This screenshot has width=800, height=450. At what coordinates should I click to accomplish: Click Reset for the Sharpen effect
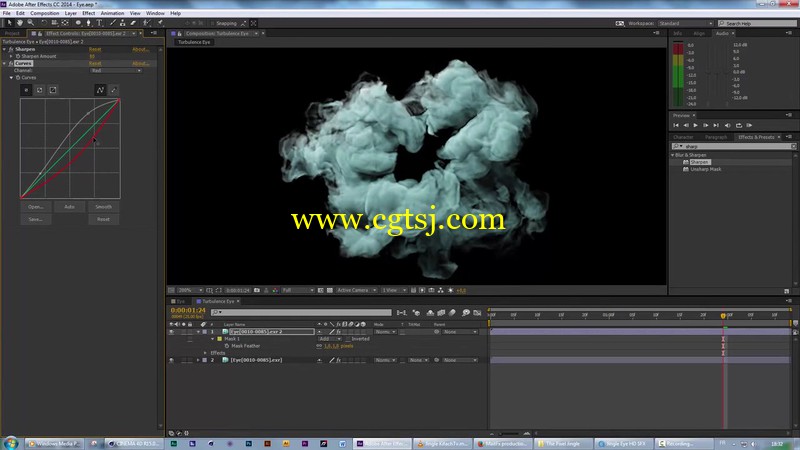pos(95,49)
